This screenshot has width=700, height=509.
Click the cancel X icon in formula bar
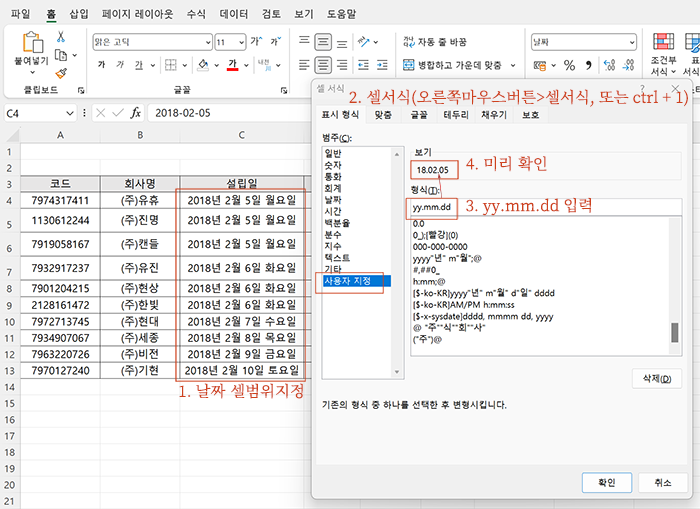click(x=100, y=113)
